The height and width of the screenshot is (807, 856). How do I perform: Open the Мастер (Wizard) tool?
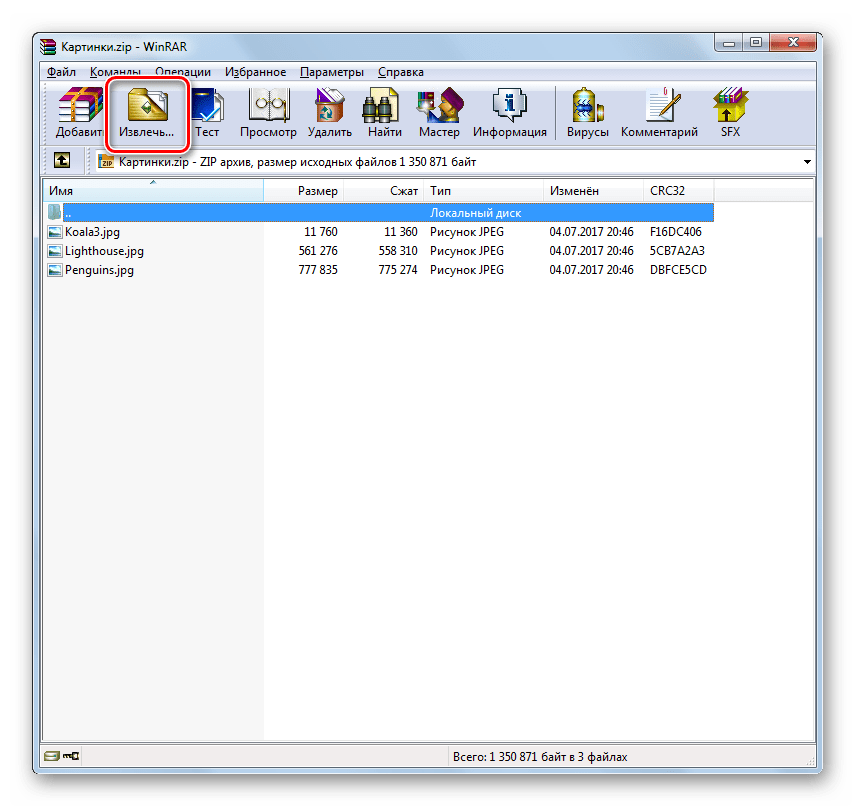439,112
